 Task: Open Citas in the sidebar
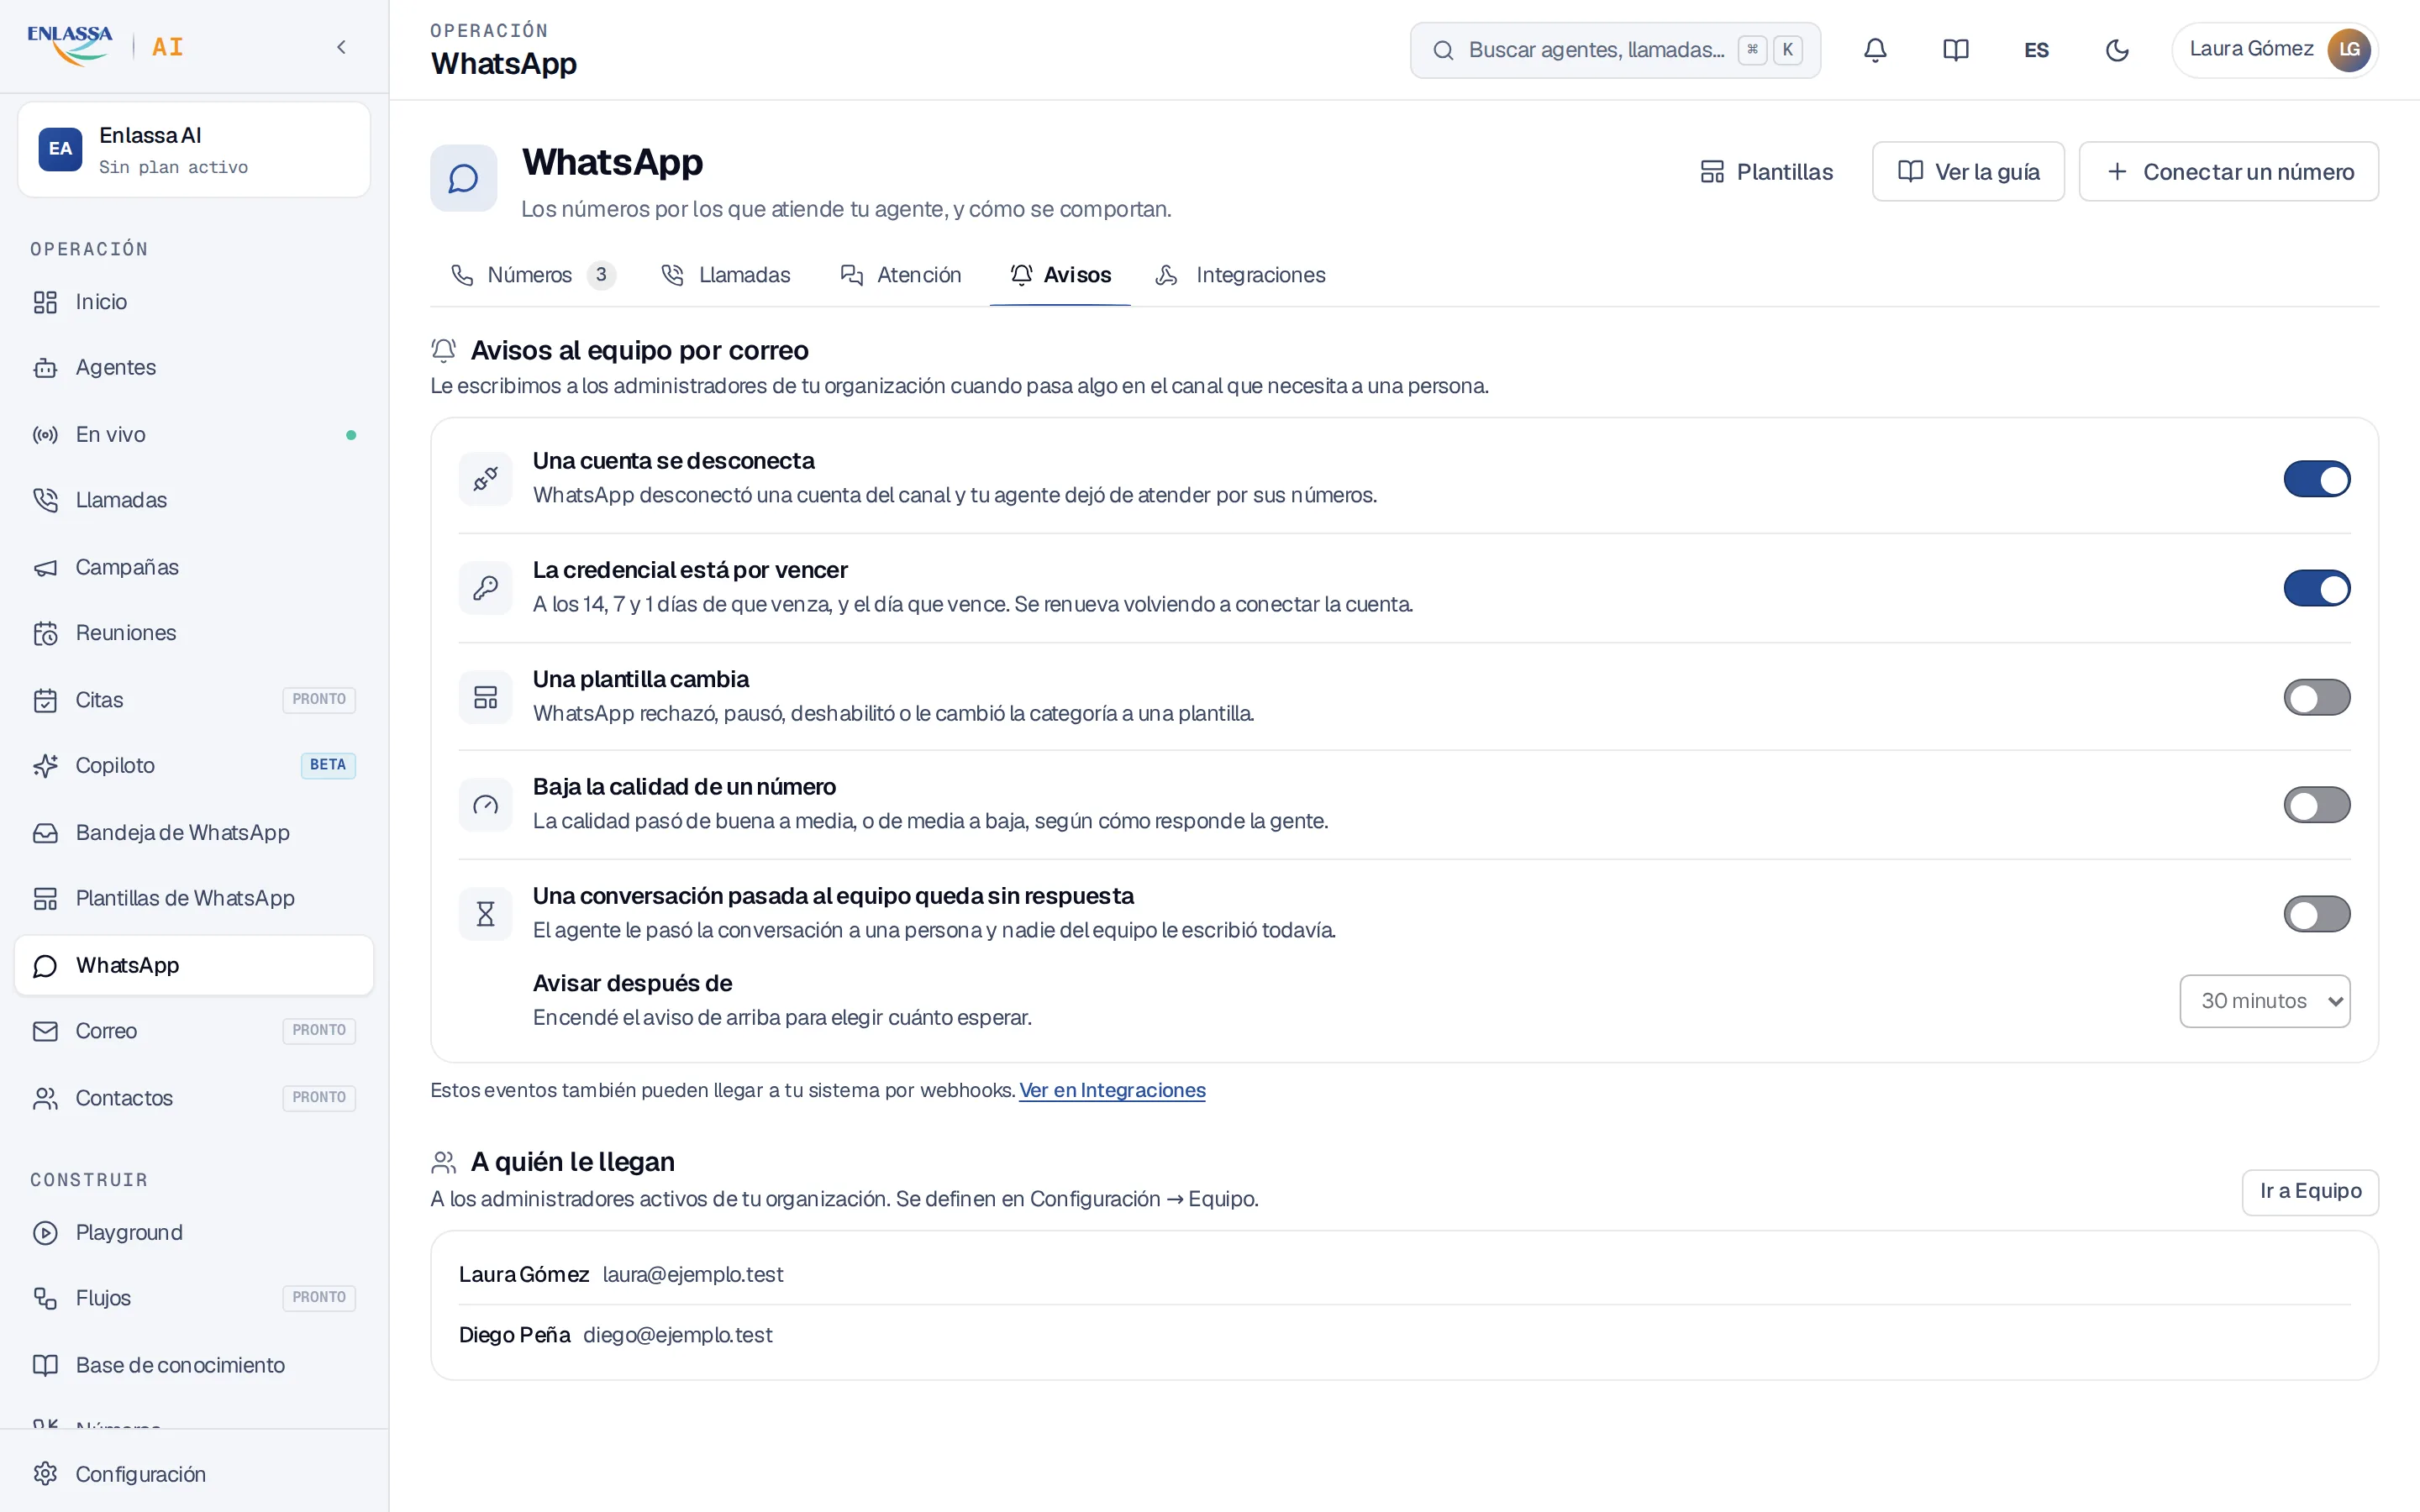[194, 700]
